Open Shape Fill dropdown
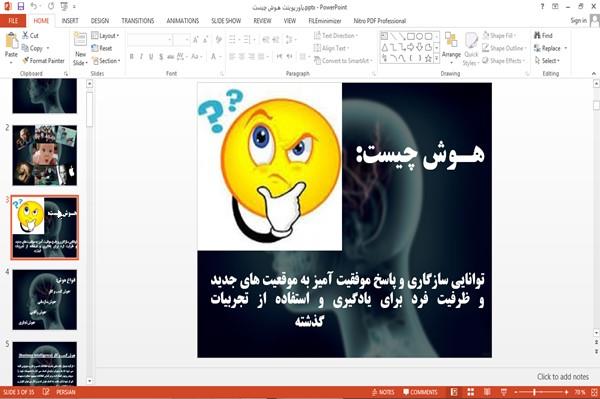The width and height of the screenshot is (600, 399). tap(499, 36)
